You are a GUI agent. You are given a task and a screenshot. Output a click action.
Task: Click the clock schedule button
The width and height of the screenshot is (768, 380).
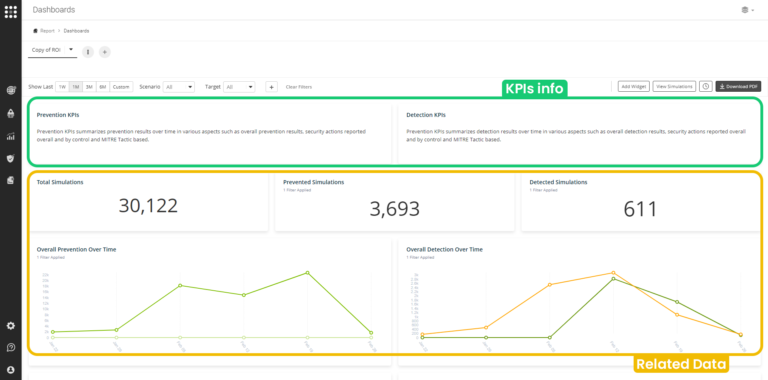tap(705, 86)
